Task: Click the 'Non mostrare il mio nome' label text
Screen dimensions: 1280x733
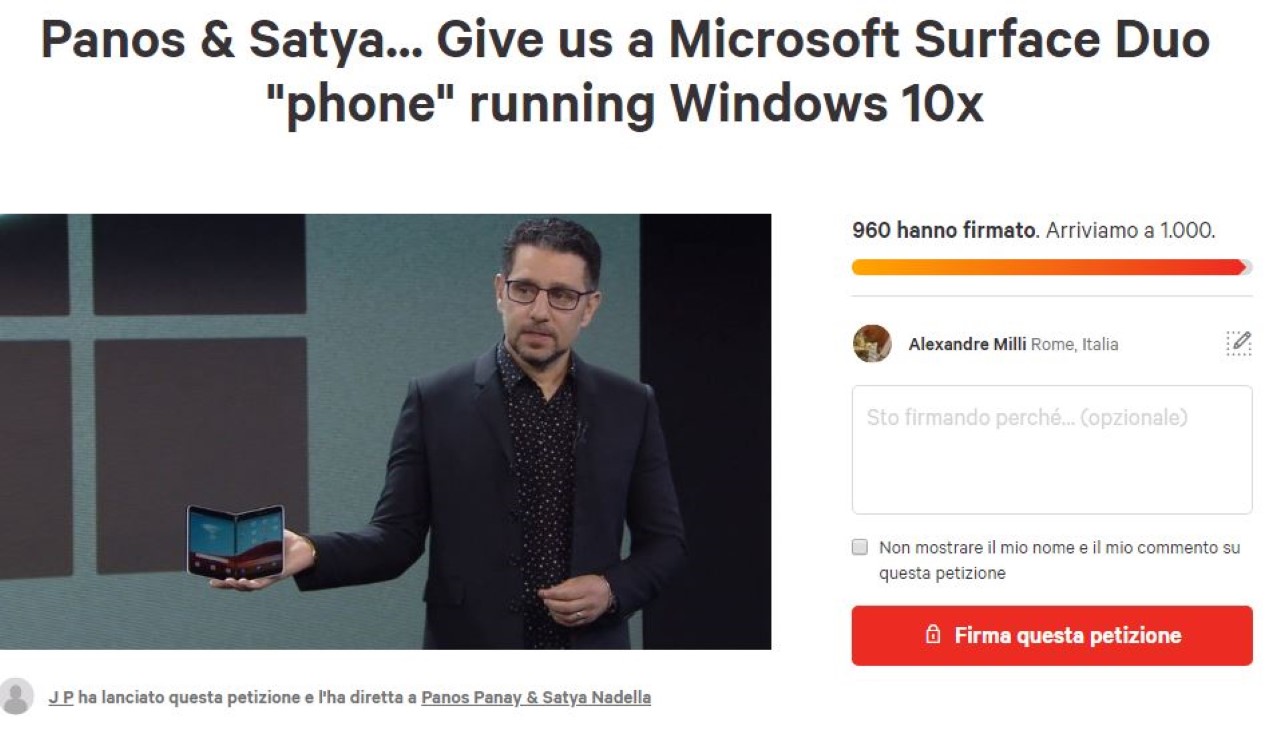Action: [x=1059, y=560]
